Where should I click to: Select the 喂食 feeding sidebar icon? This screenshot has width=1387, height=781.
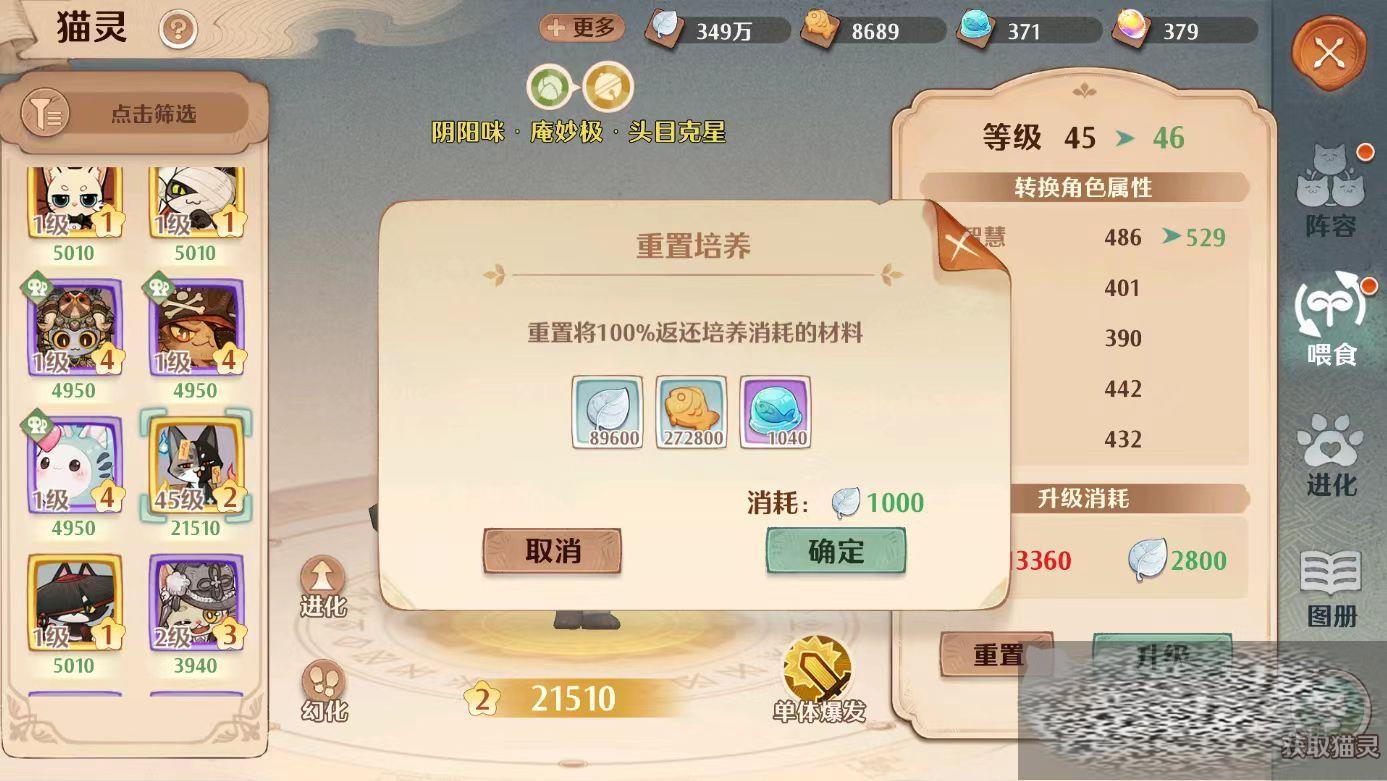click(1331, 318)
